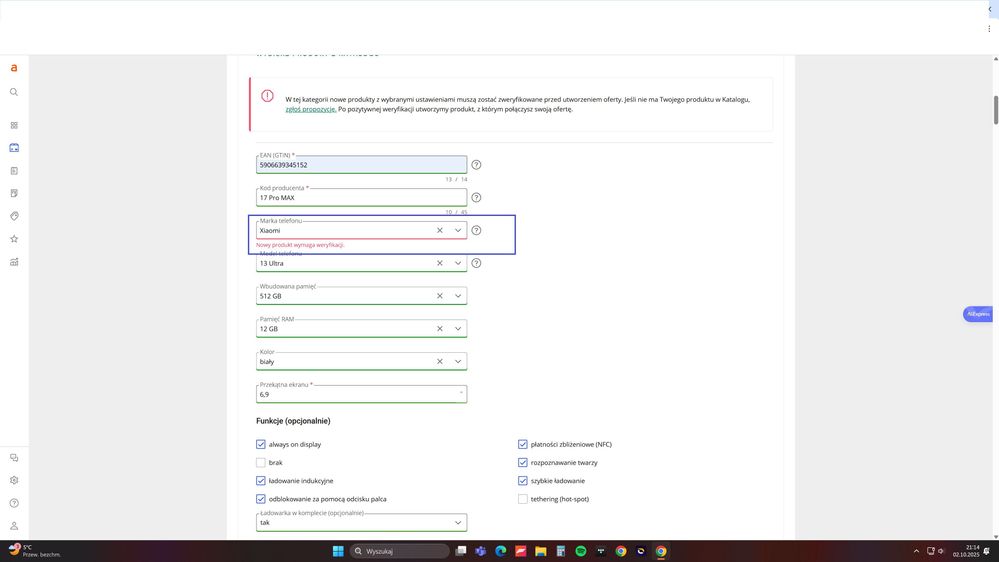Expand the Wbudowana pamięć dropdown

tap(458, 296)
